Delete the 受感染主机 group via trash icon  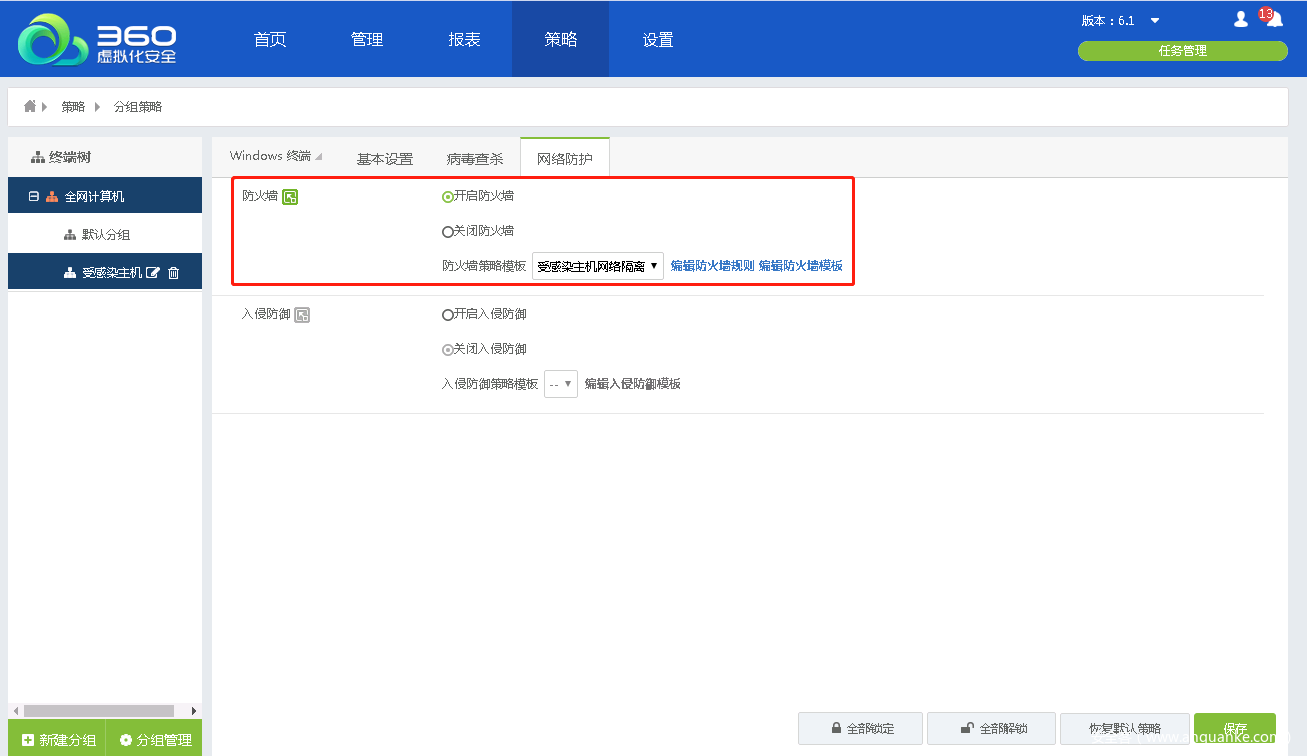(173, 273)
